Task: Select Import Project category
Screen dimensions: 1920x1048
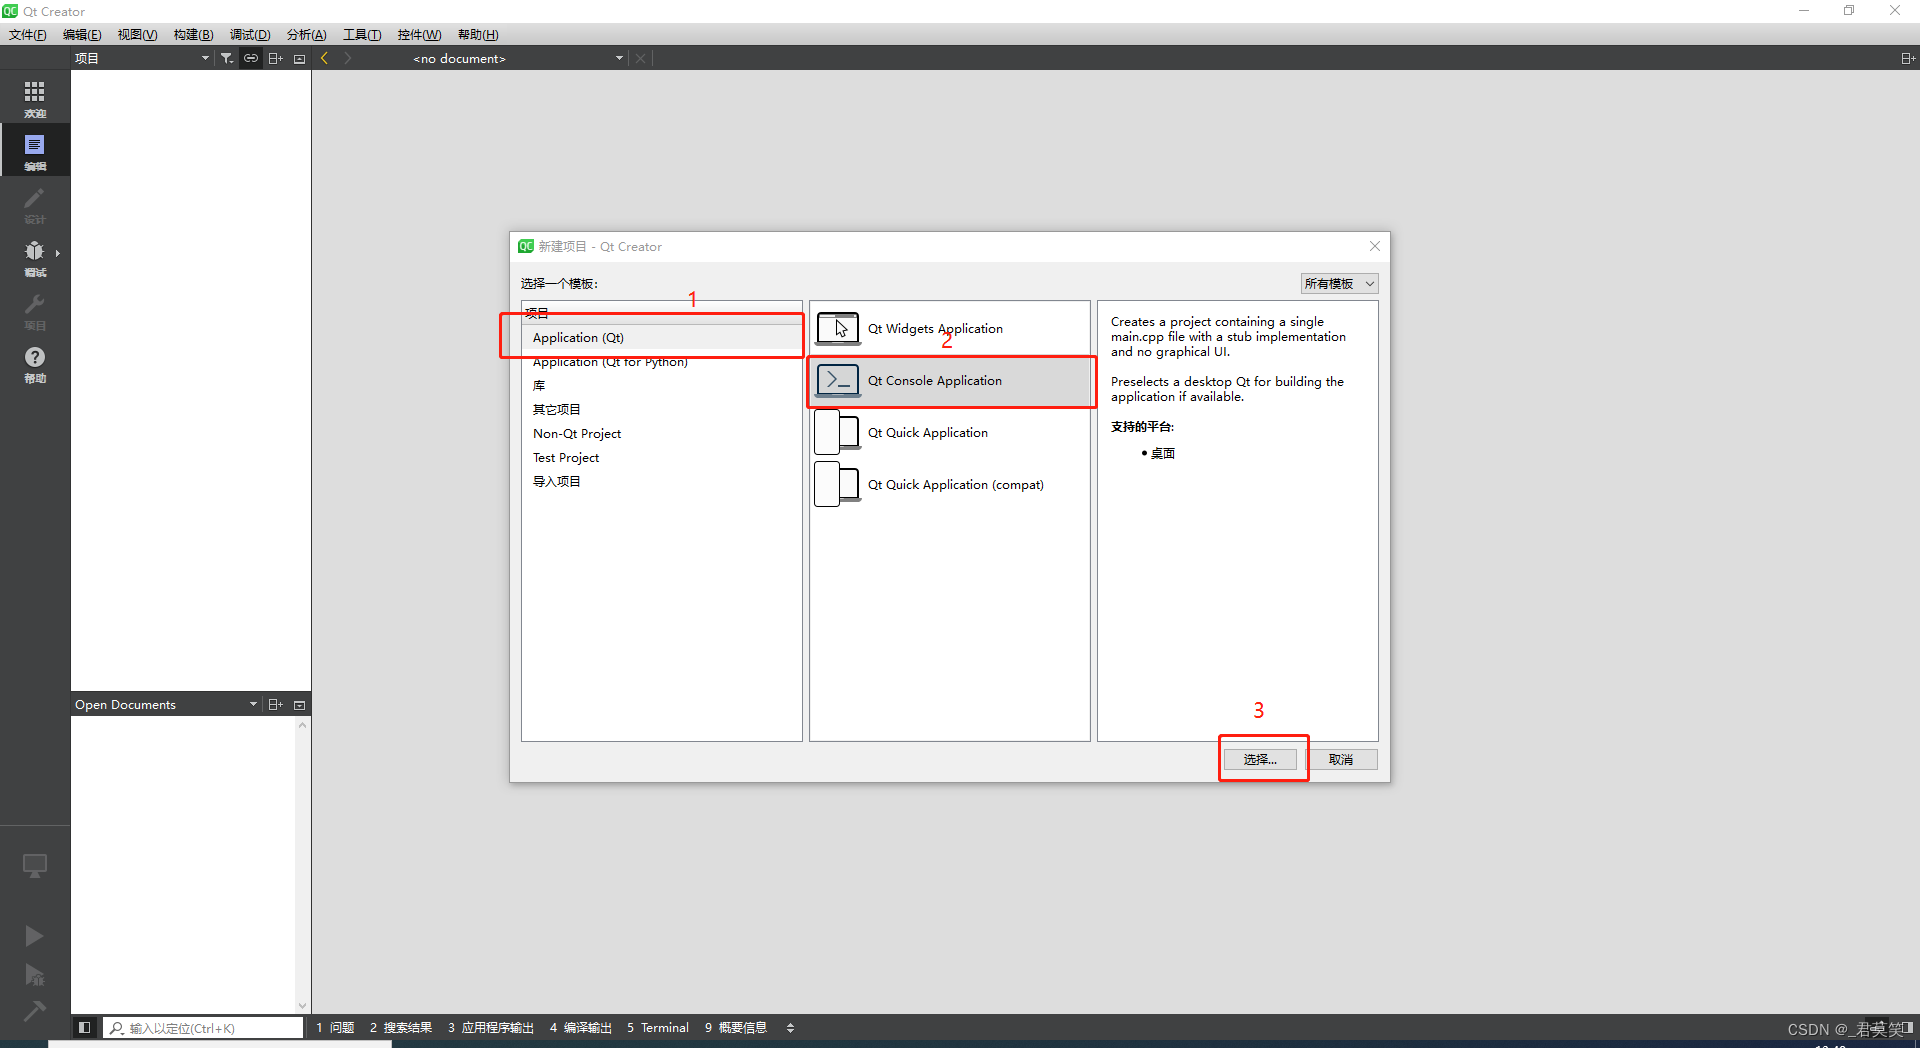Action: 662,482
